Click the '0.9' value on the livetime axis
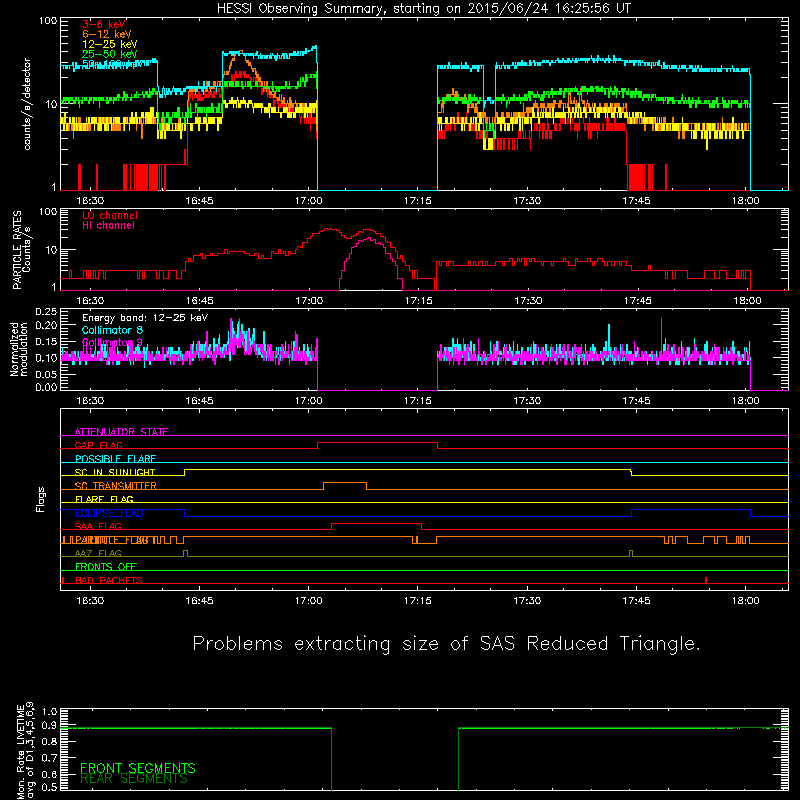Viewport: 800px width, 800px height. [49, 726]
